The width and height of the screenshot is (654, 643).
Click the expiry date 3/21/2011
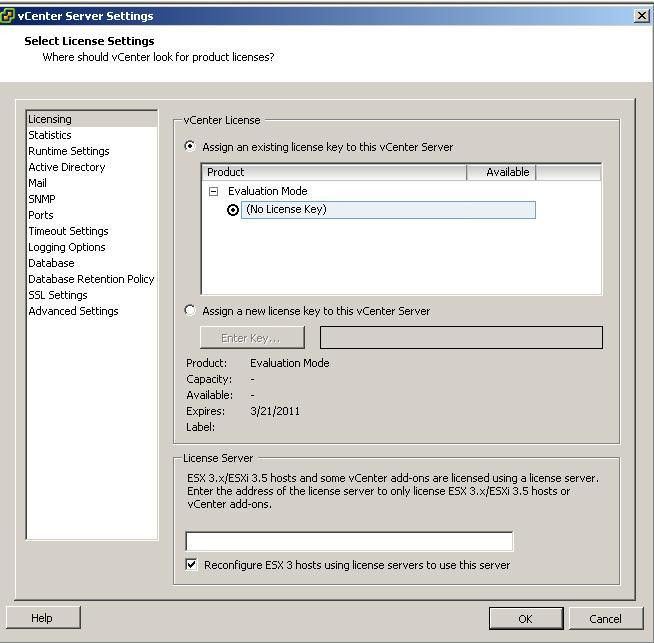point(275,411)
